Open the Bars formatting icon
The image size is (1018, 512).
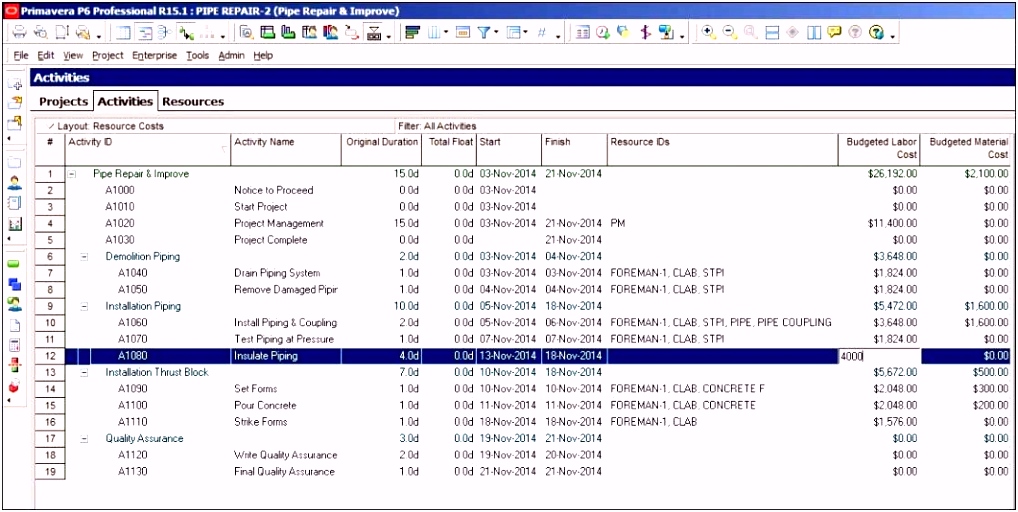[412, 32]
